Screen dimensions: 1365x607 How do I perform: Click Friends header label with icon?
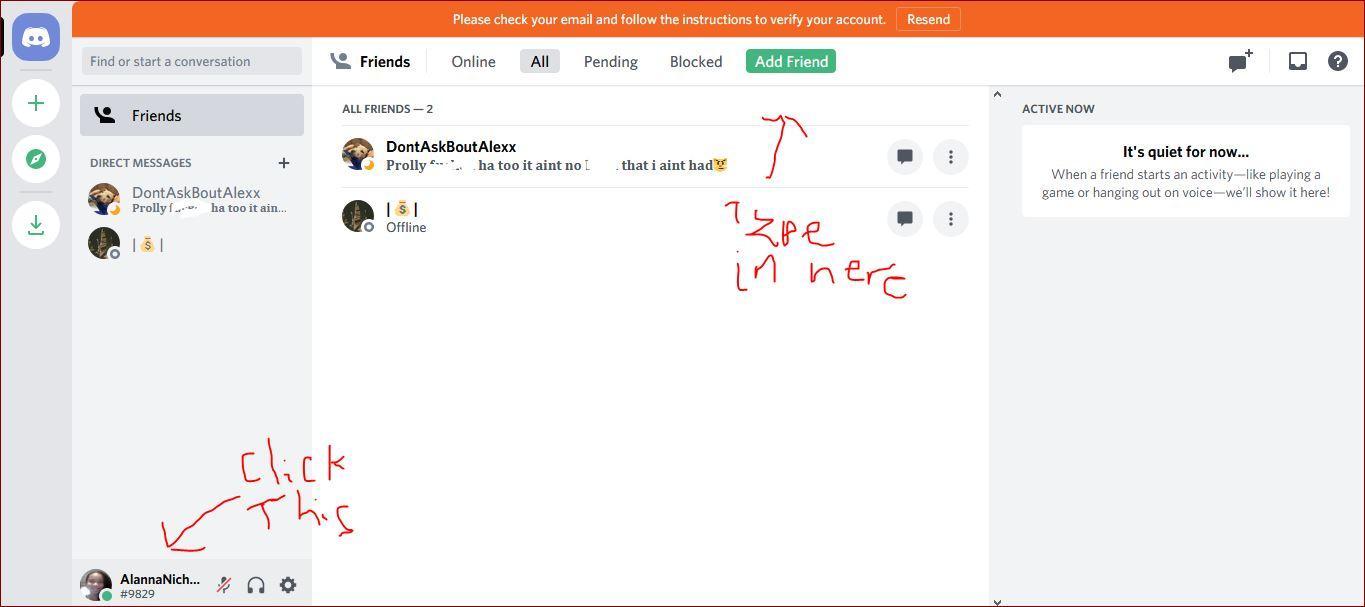370,61
